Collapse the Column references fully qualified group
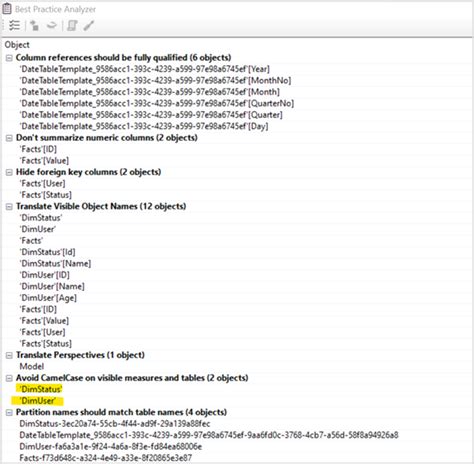474x464 pixels. (x=9, y=58)
